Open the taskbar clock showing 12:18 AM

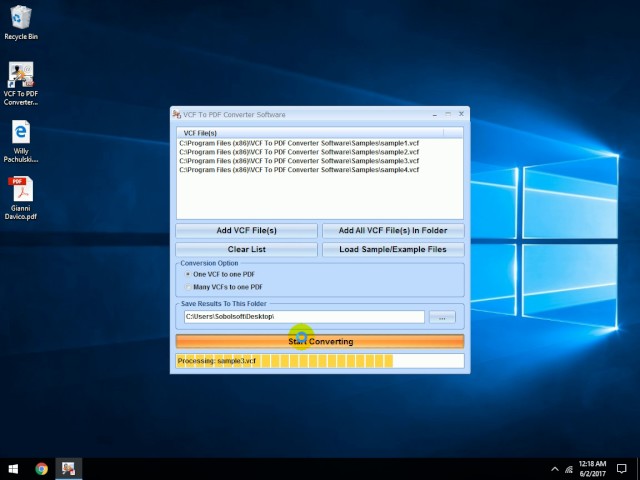[x=592, y=469]
